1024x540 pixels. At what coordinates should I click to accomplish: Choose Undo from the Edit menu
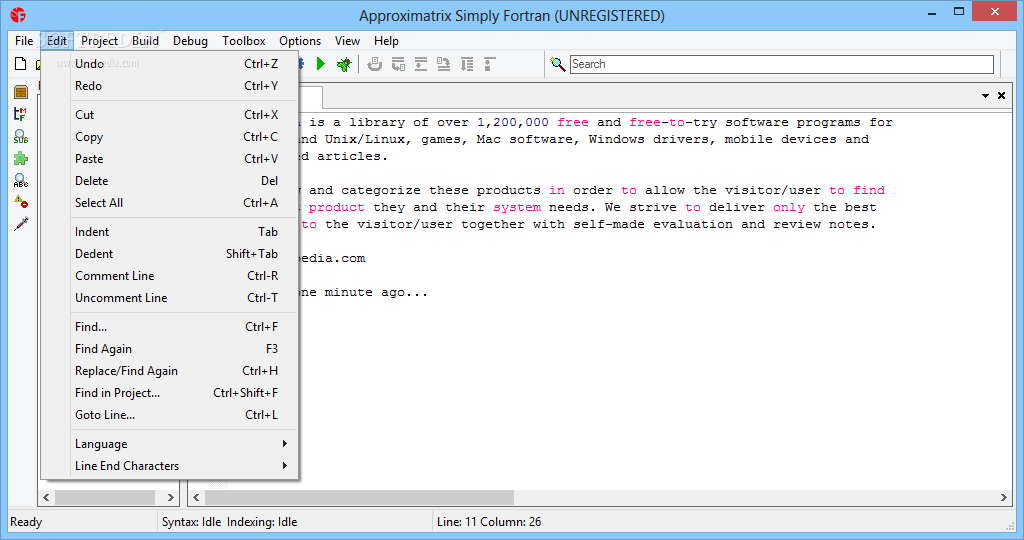pyautogui.click(x=182, y=63)
